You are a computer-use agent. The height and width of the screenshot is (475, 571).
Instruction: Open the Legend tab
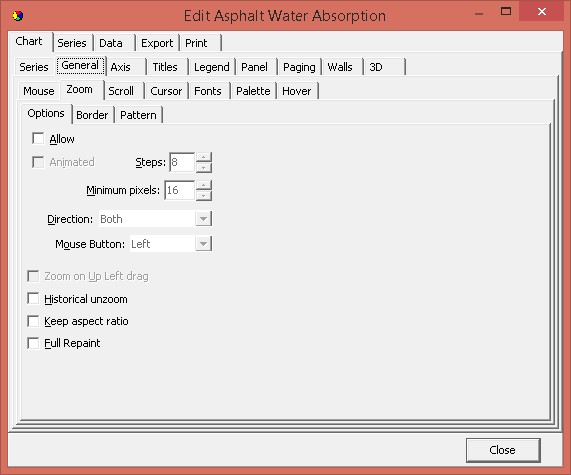pos(212,67)
